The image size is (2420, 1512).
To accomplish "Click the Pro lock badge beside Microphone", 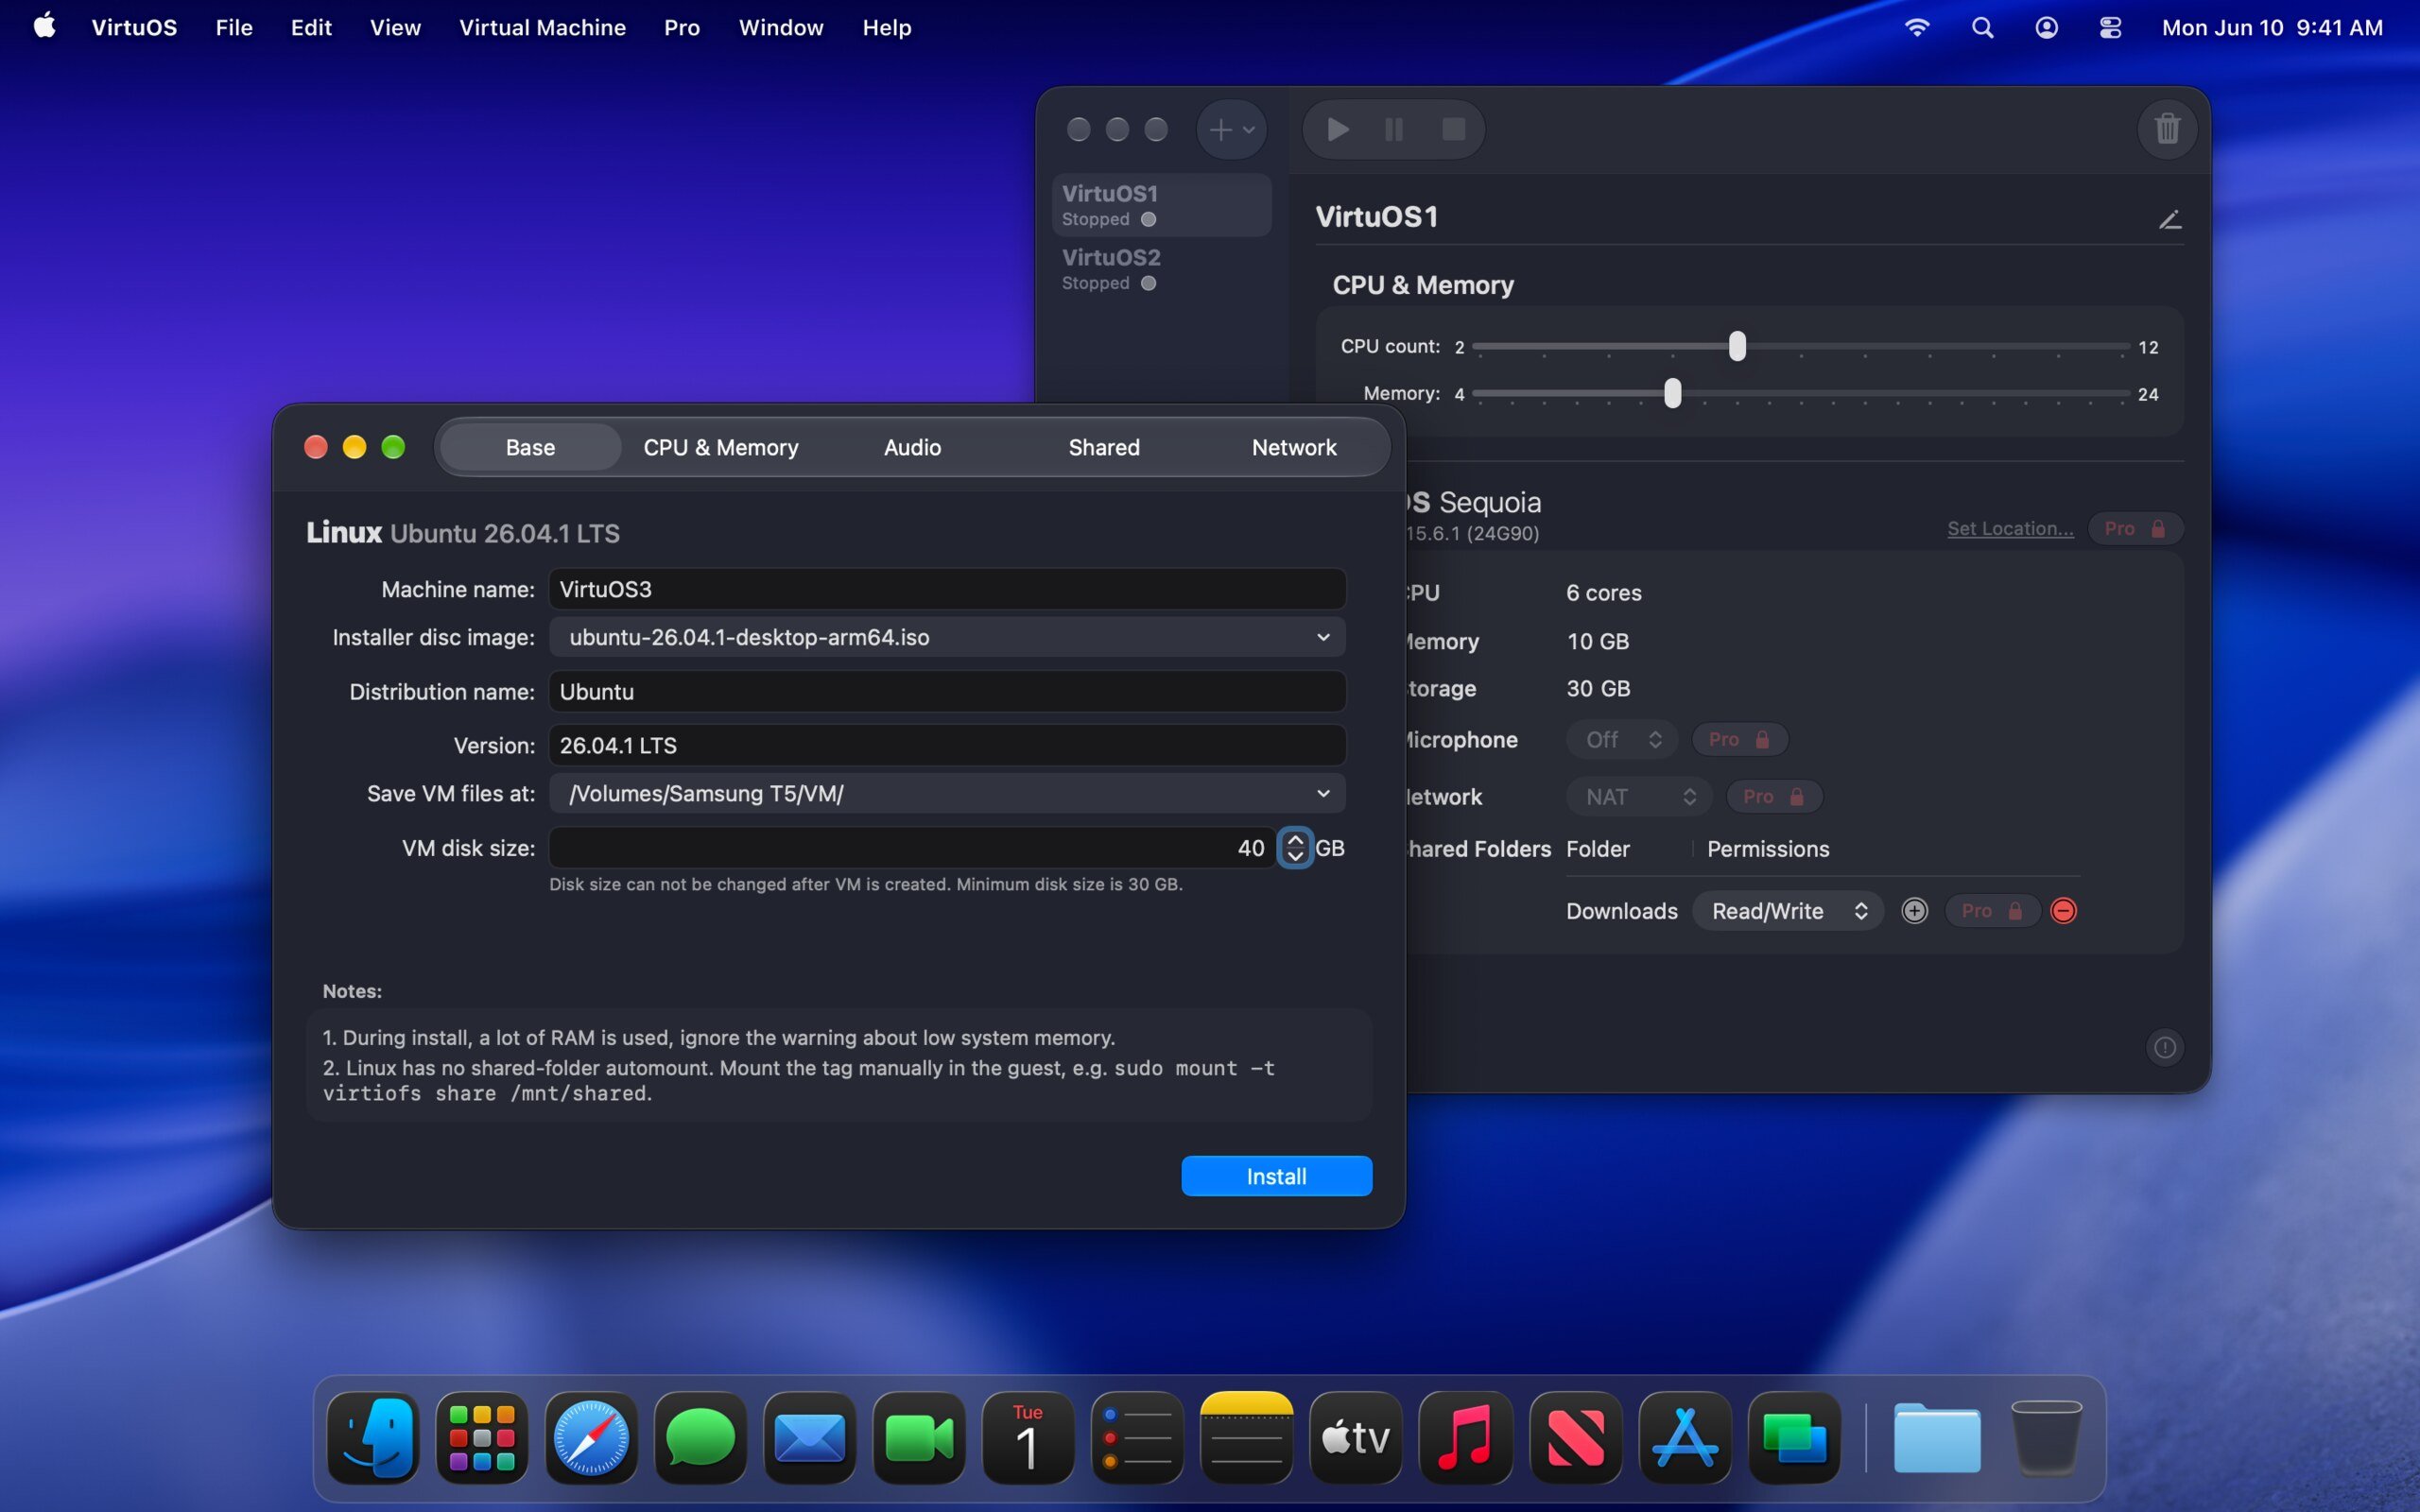I will point(1739,740).
